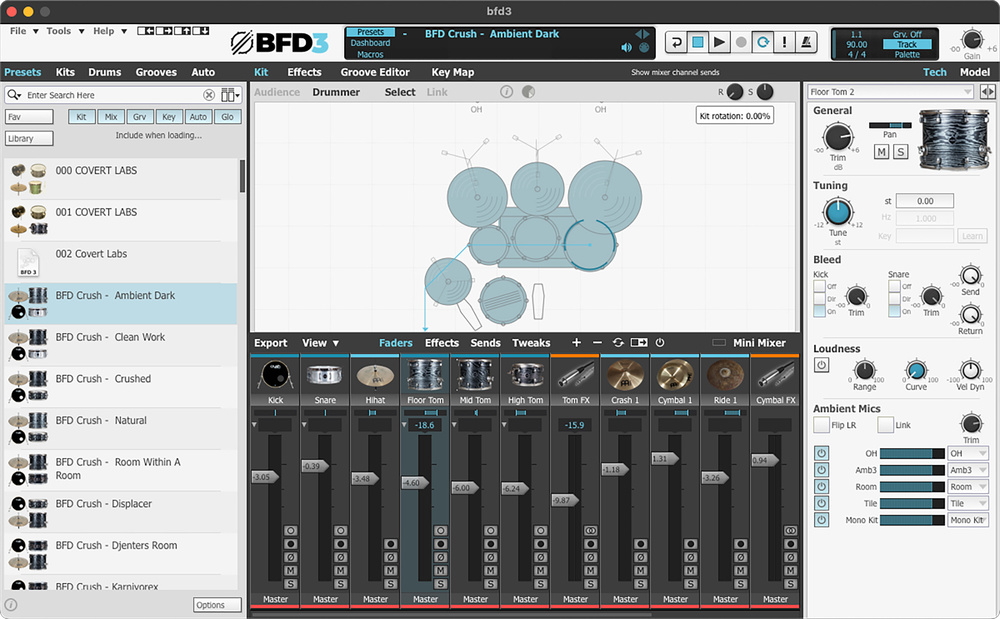This screenshot has width=1000, height=619.
Task: Enable the Flip LR checkbox
Action: click(x=821, y=425)
